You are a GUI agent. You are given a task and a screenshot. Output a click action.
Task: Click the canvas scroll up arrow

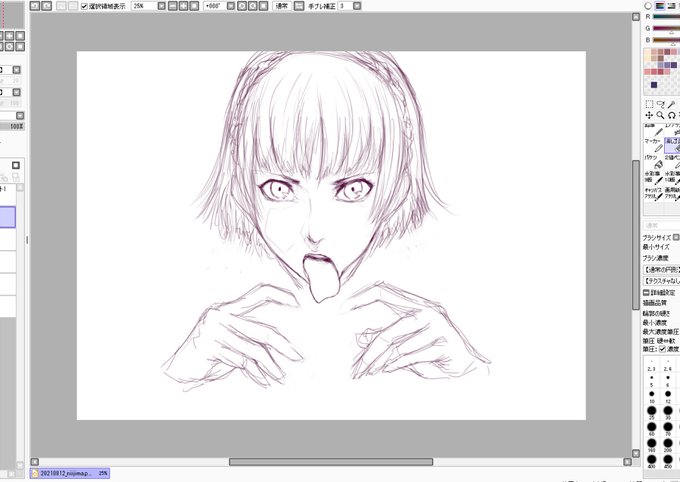click(636, 17)
